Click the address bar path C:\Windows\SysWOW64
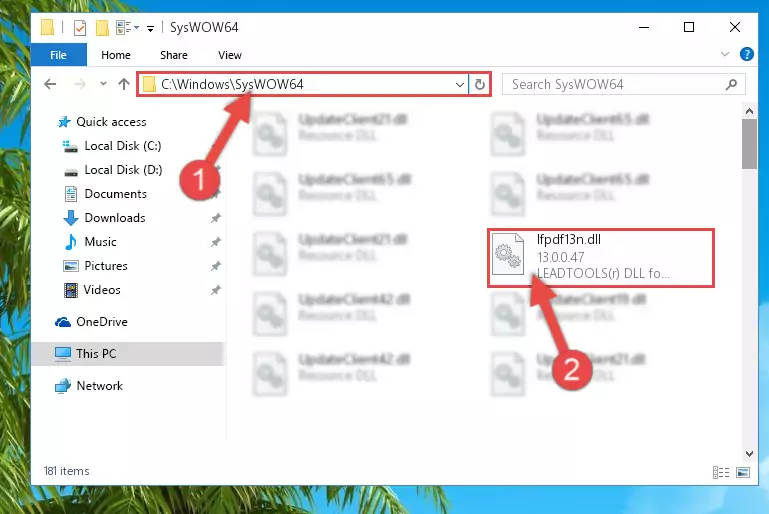 232,84
